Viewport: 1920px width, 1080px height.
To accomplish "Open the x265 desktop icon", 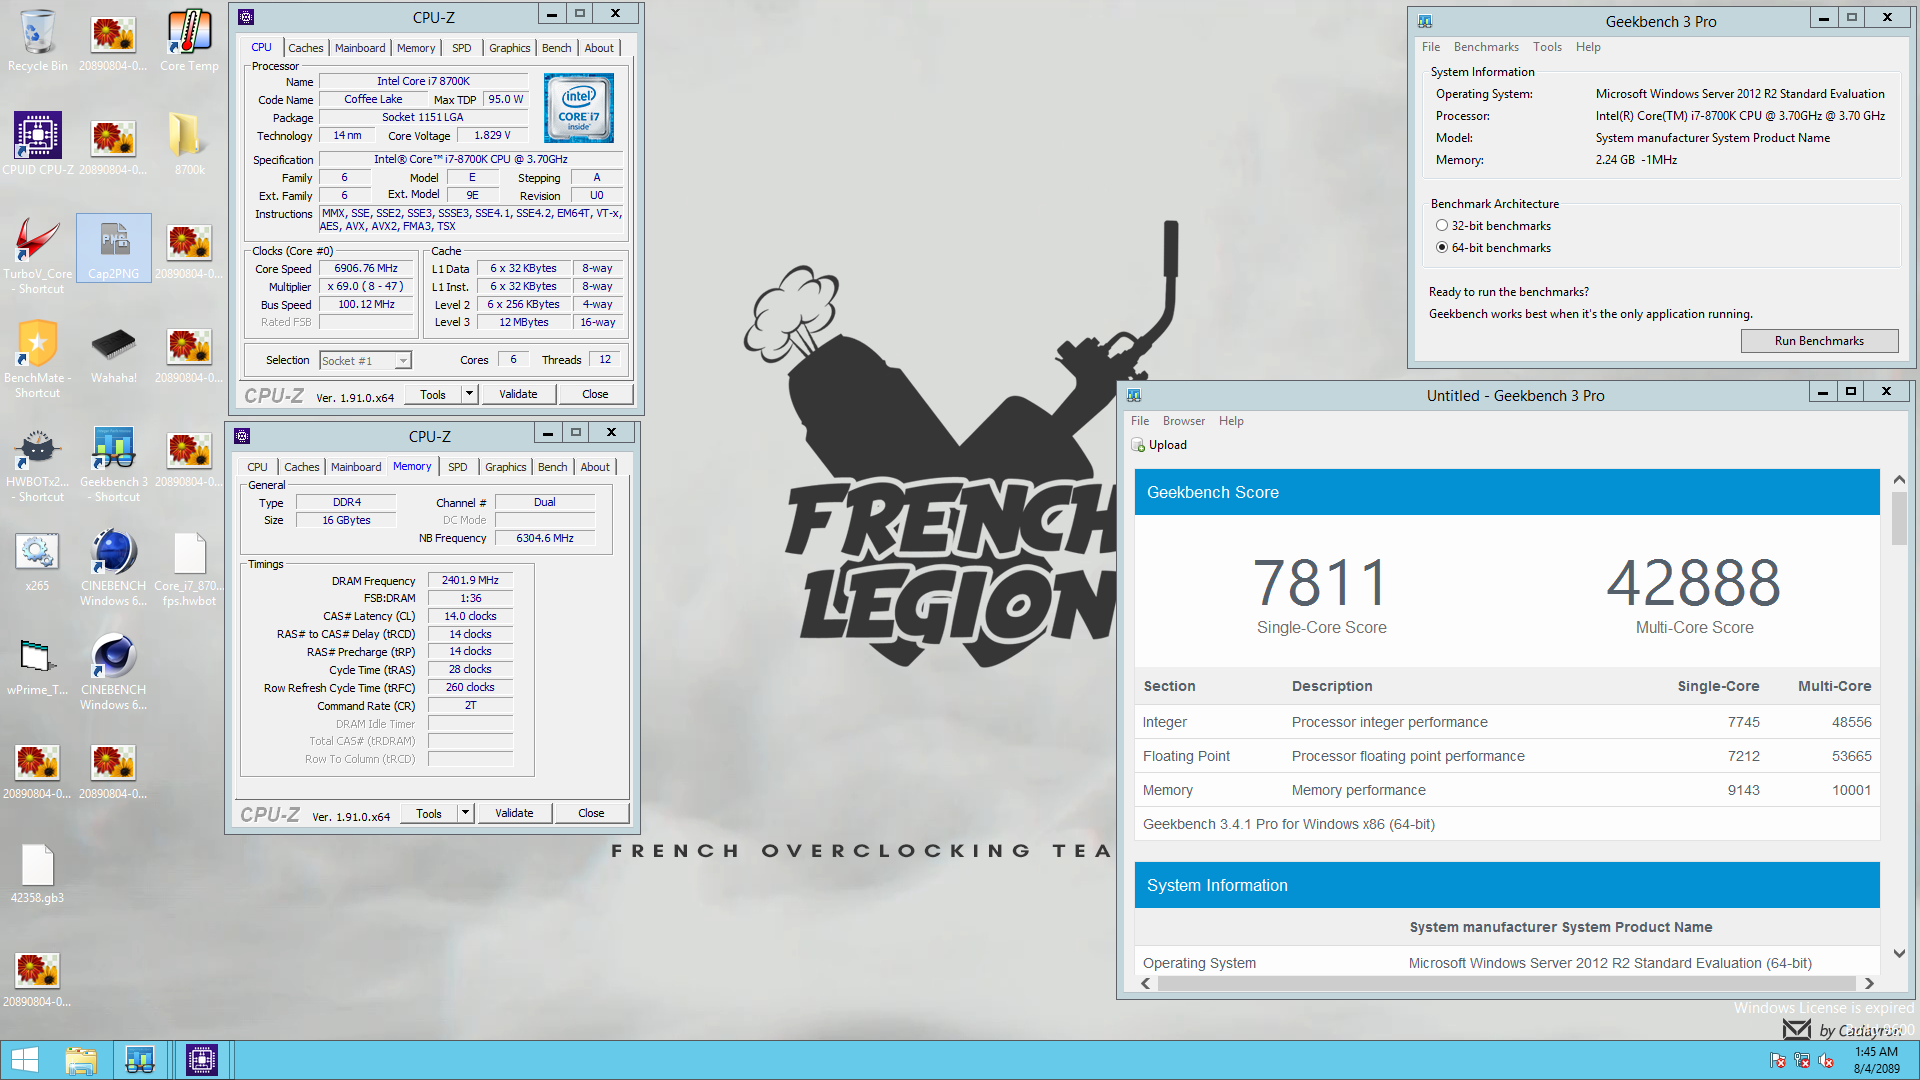I will pos(38,560).
